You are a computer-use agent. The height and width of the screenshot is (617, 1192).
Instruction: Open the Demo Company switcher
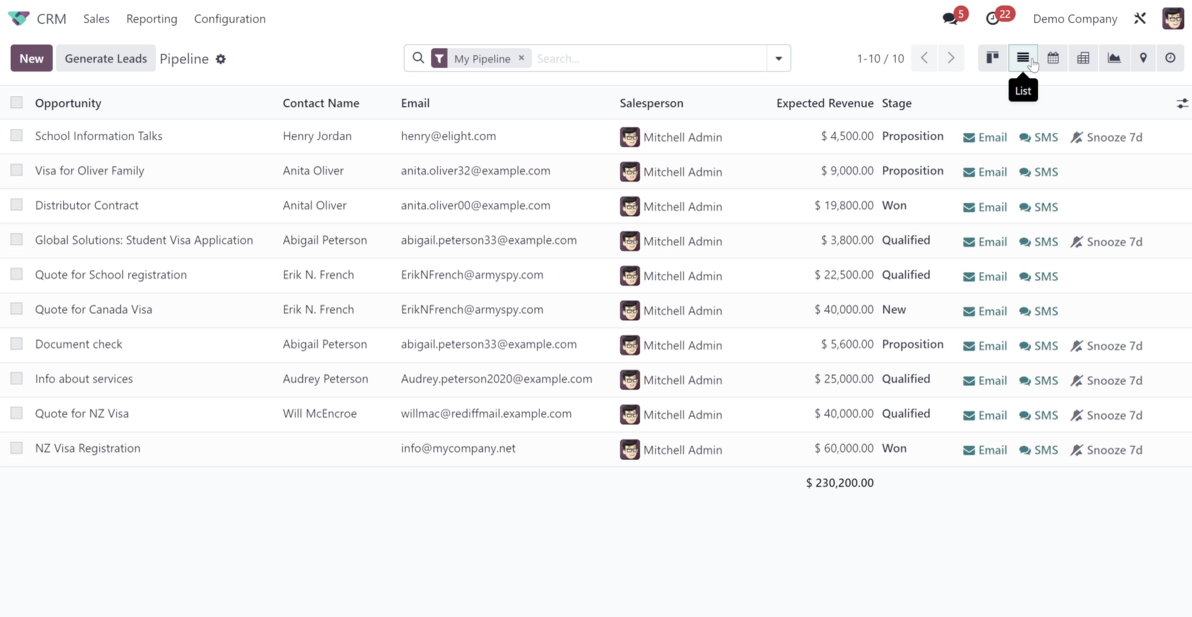point(1075,19)
